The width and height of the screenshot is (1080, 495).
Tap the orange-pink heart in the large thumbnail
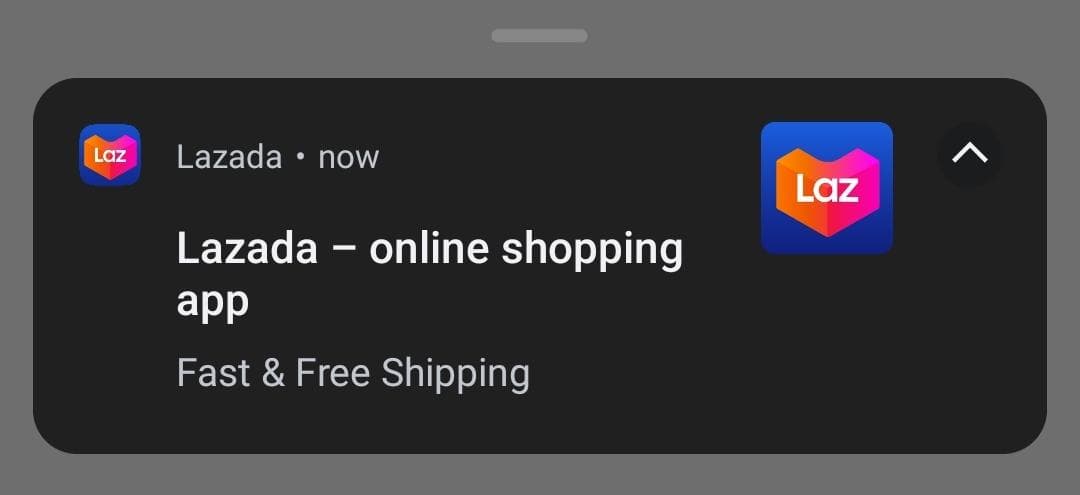click(827, 191)
